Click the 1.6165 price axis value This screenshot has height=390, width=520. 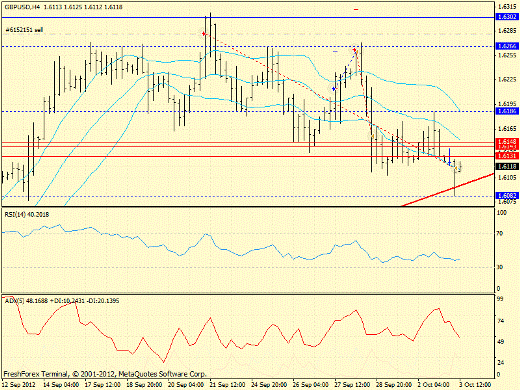click(507, 128)
